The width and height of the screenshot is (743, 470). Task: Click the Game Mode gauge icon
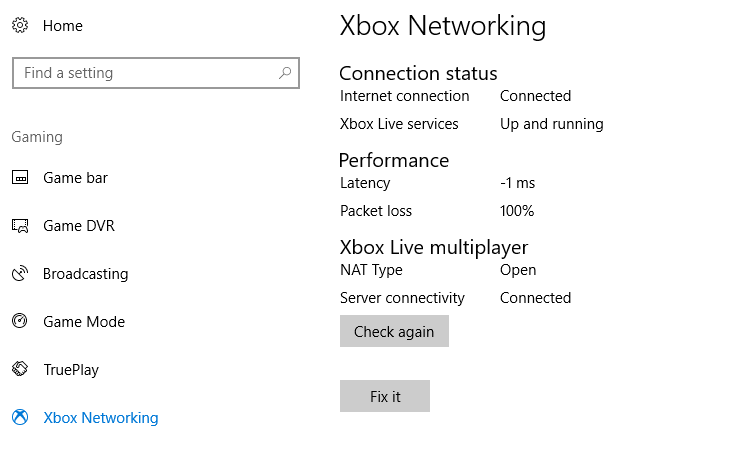20,321
